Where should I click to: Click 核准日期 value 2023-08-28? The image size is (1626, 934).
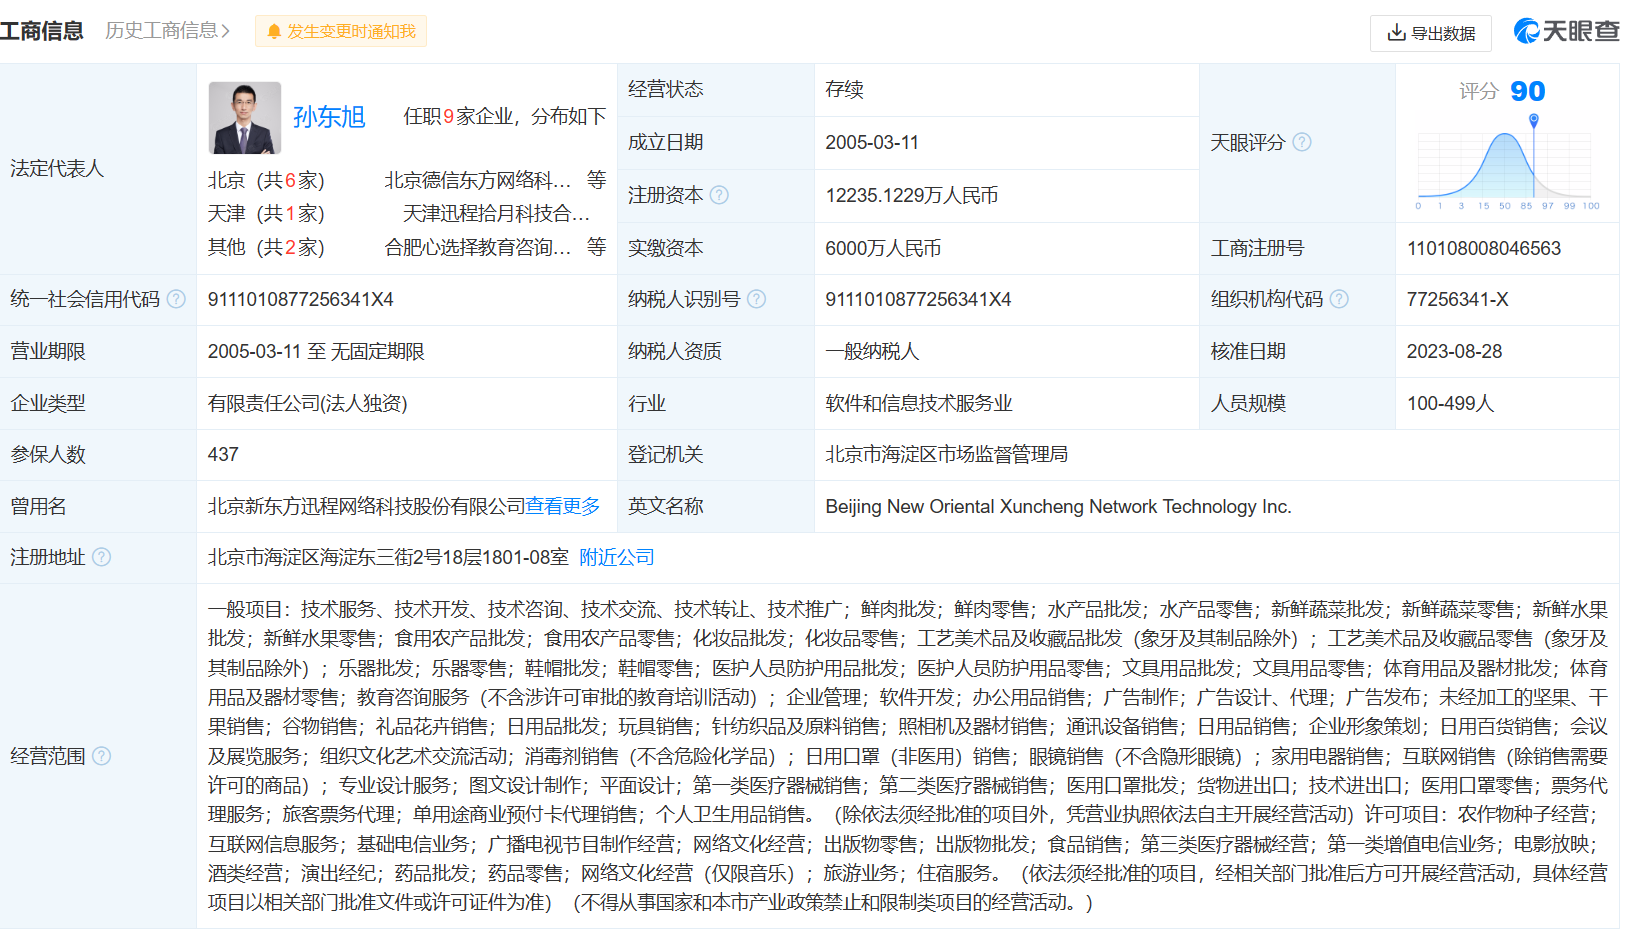tap(1454, 351)
